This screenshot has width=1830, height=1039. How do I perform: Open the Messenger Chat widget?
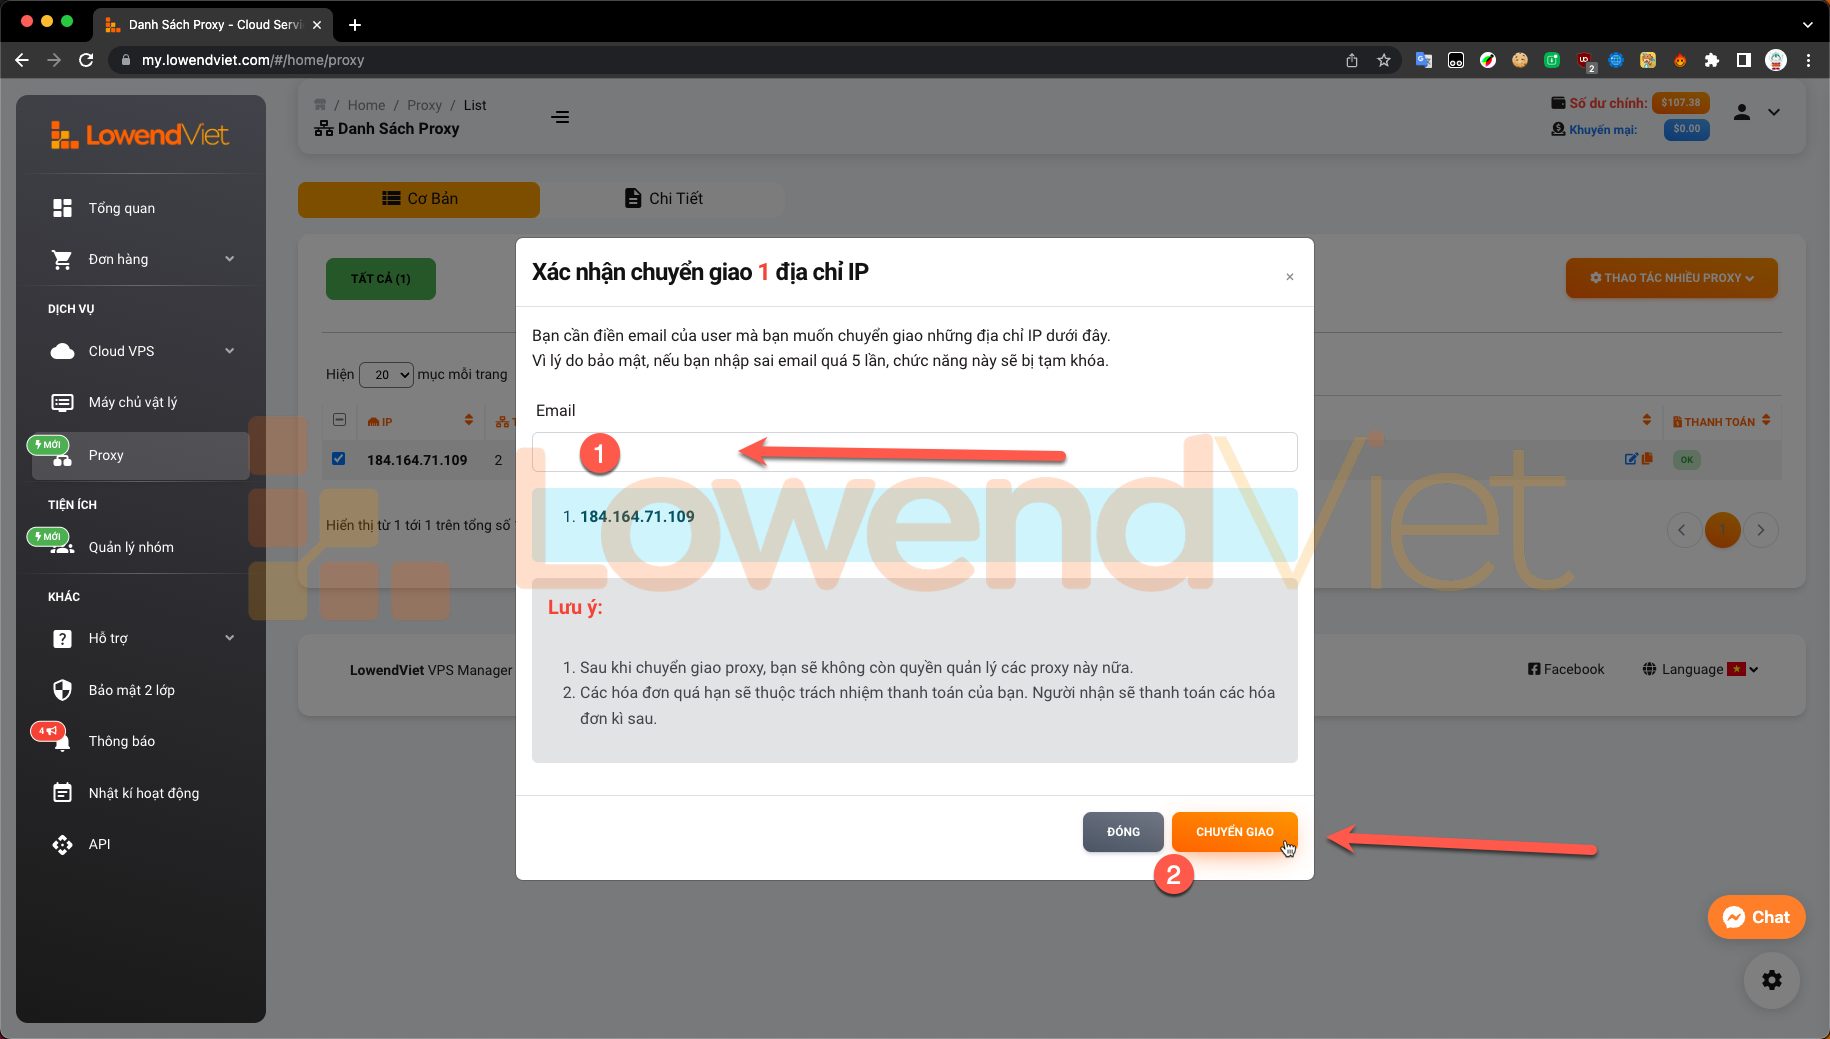click(1756, 917)
